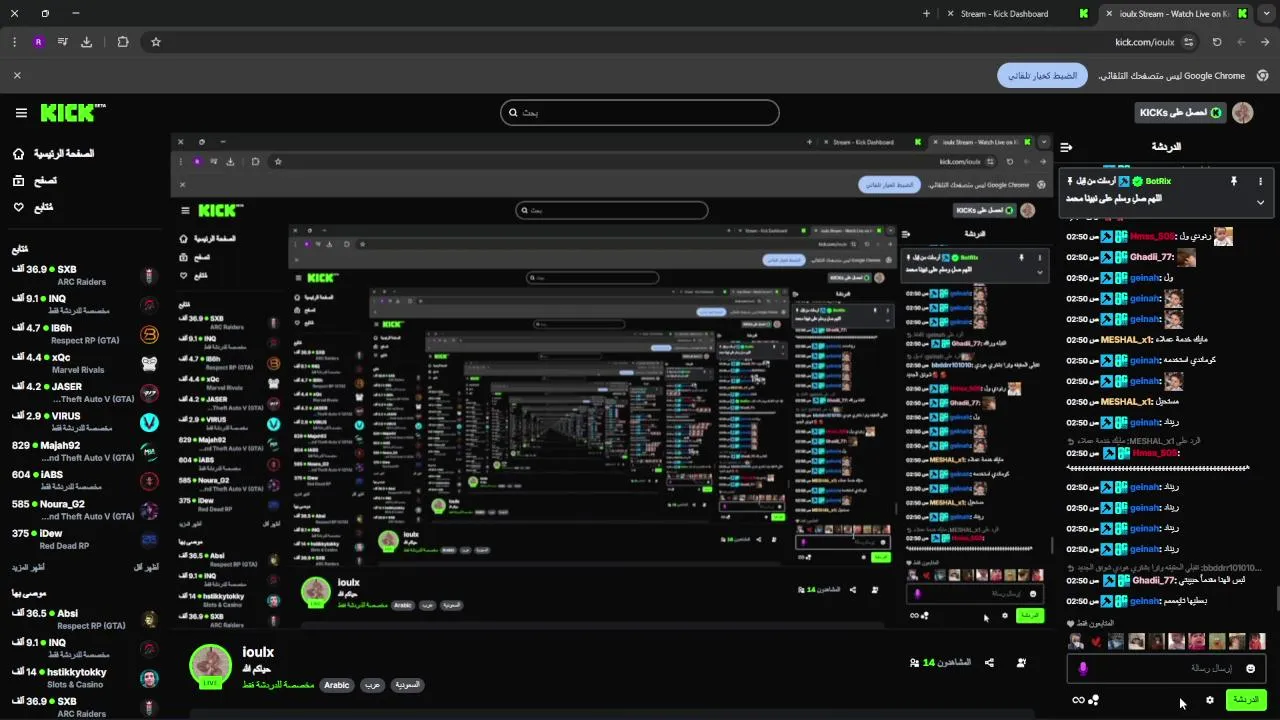Open iABS channel in sidebar
The height and width of the screenshot is (720, 1280).
[84, 480]
